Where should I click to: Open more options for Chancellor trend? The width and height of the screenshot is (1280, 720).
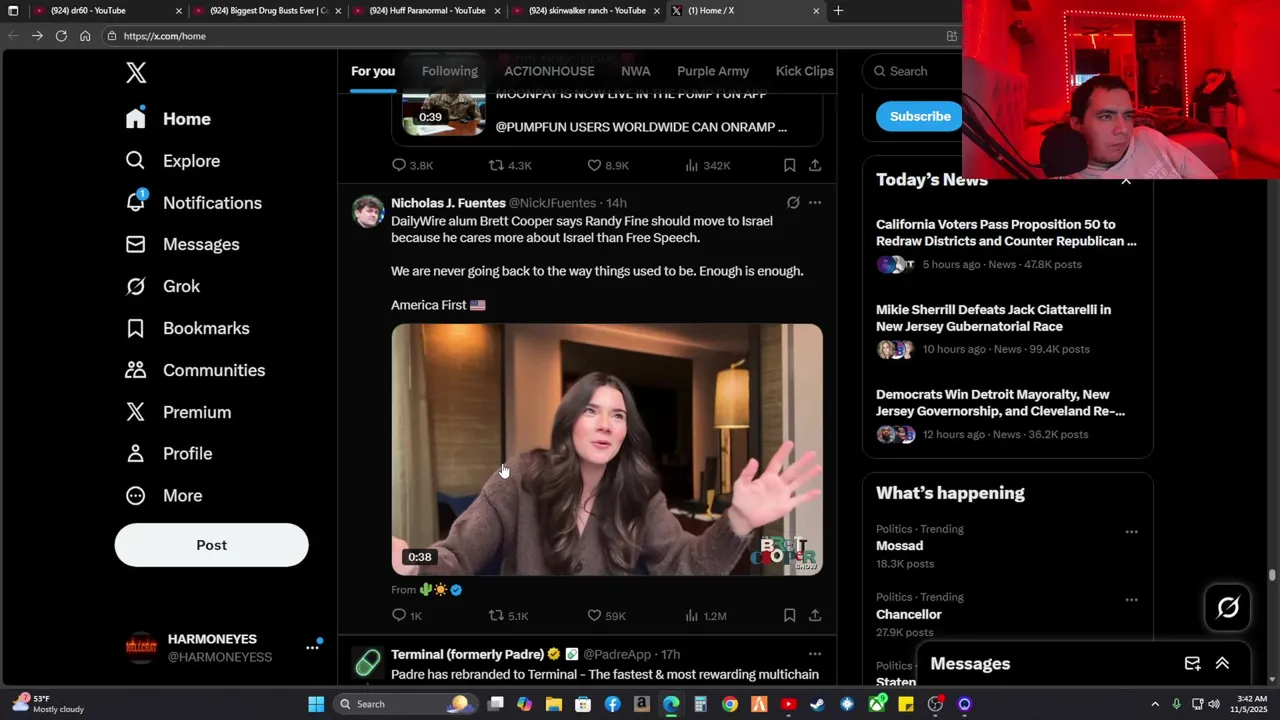tap(1131, 600)
